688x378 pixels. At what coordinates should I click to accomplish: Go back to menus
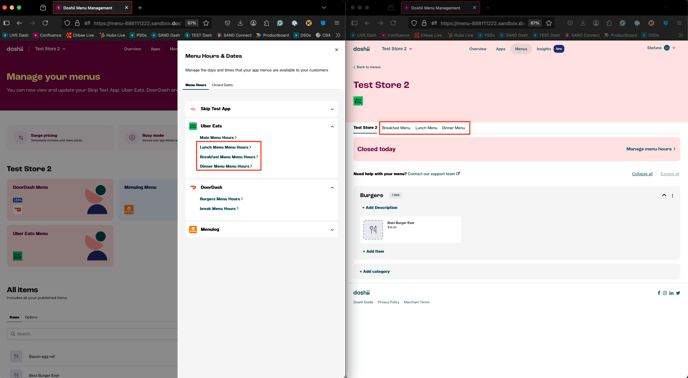pos(367,67)
